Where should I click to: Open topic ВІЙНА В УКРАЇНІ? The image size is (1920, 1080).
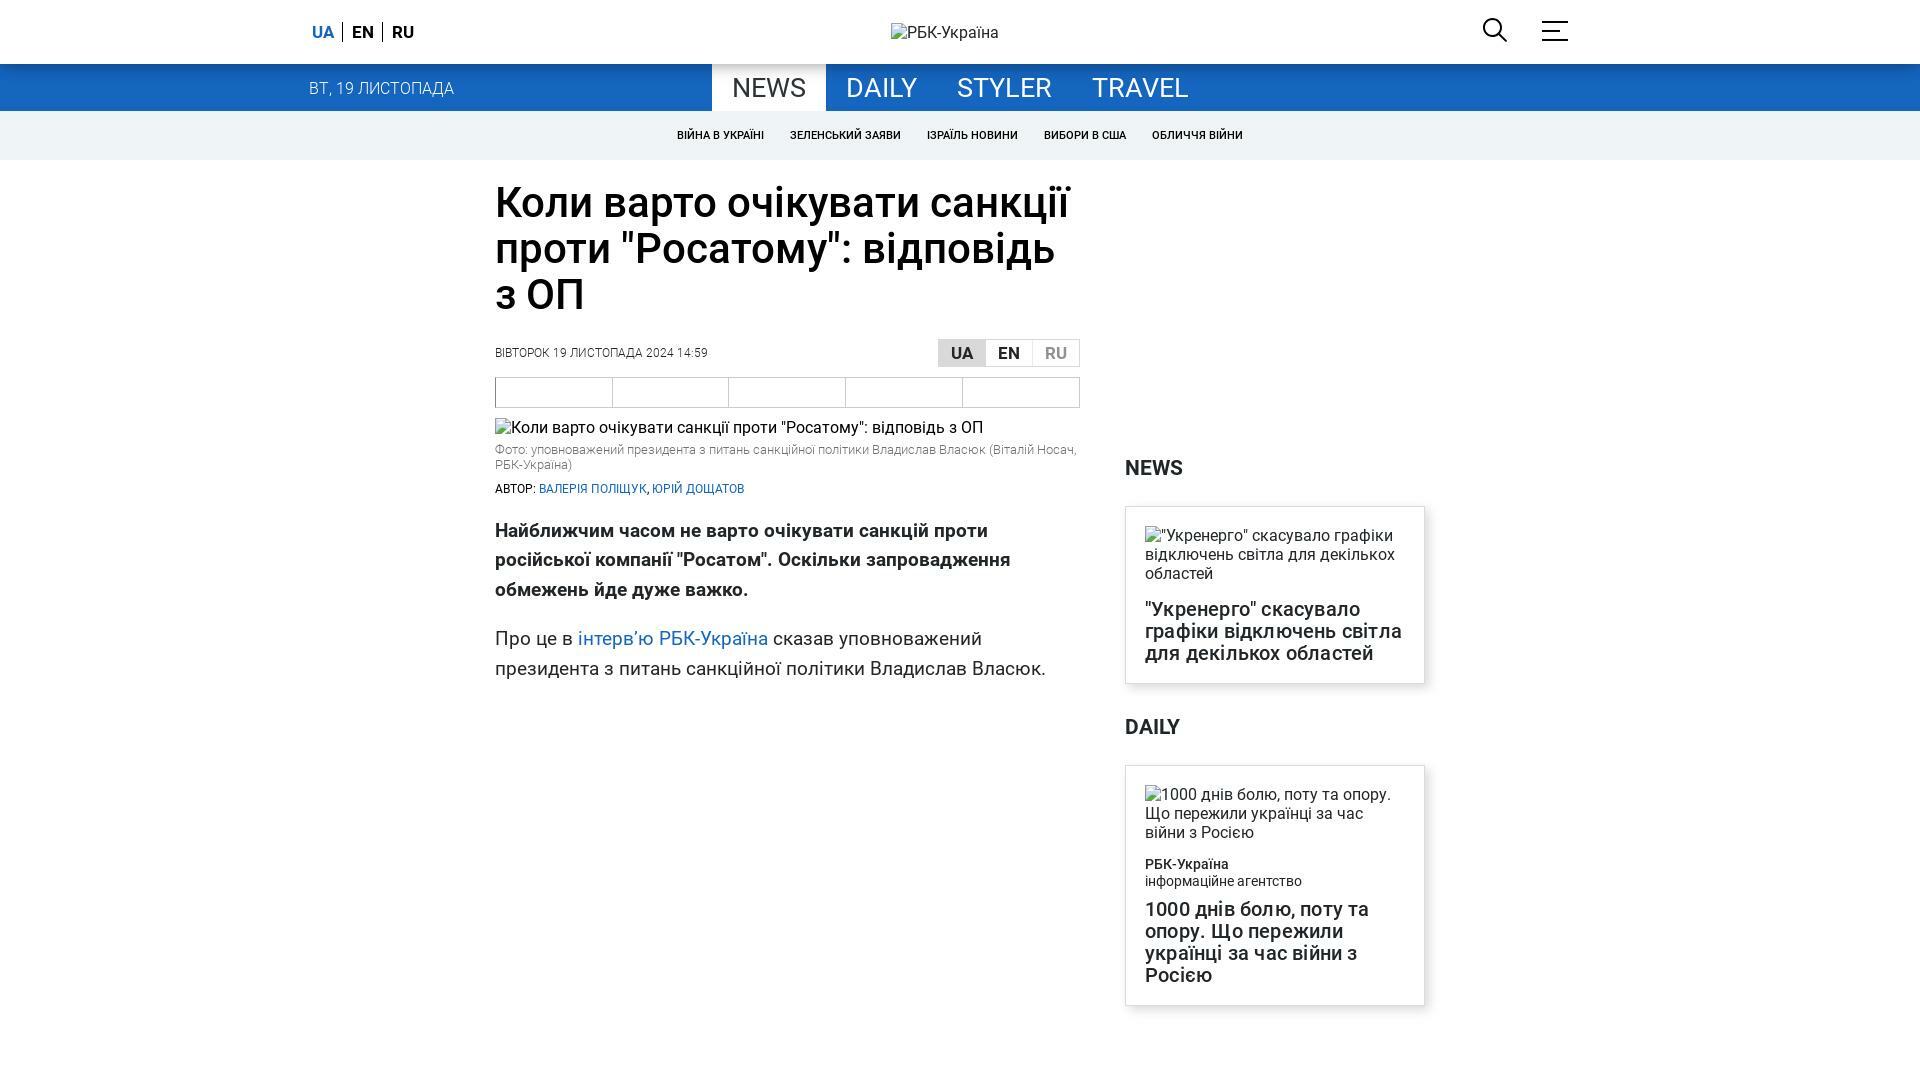click(720, 135)
